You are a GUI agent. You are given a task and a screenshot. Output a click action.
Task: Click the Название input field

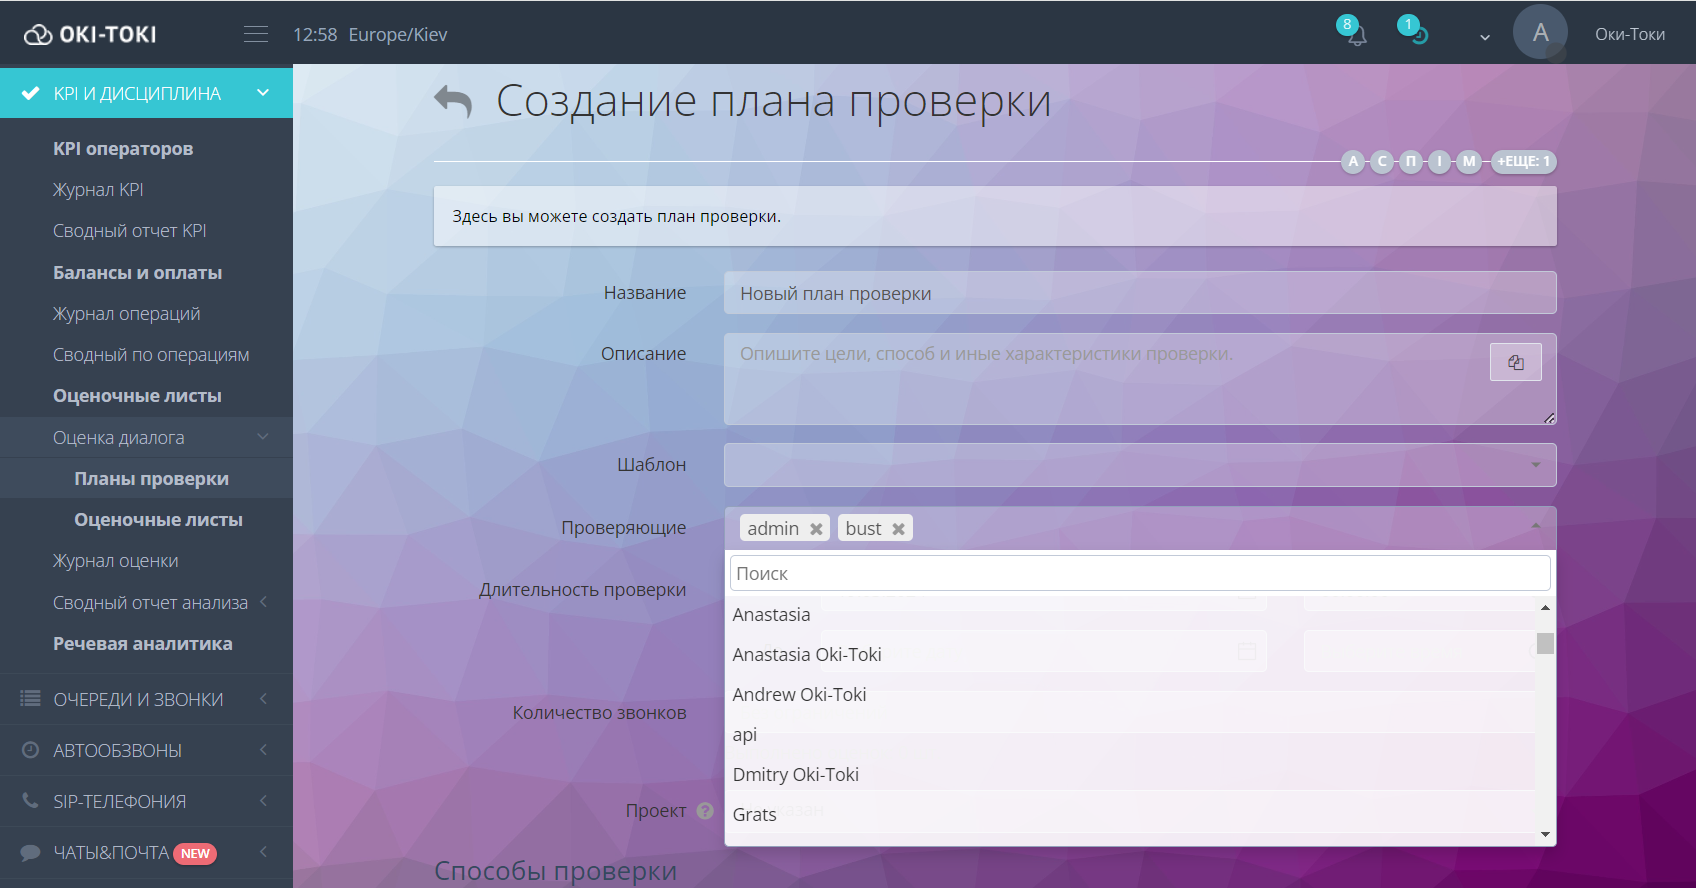(x=1140, y=293)
